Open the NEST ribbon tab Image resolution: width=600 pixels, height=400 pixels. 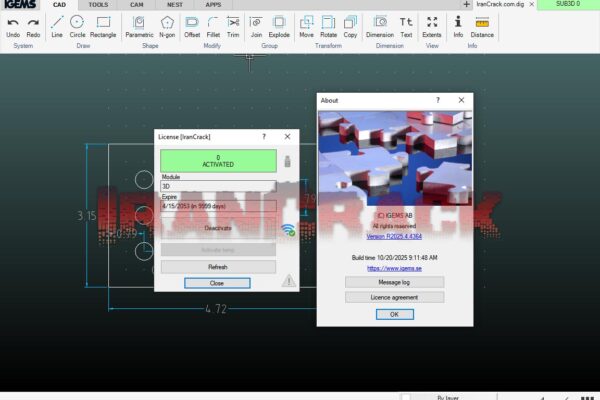tap(175, 5)
